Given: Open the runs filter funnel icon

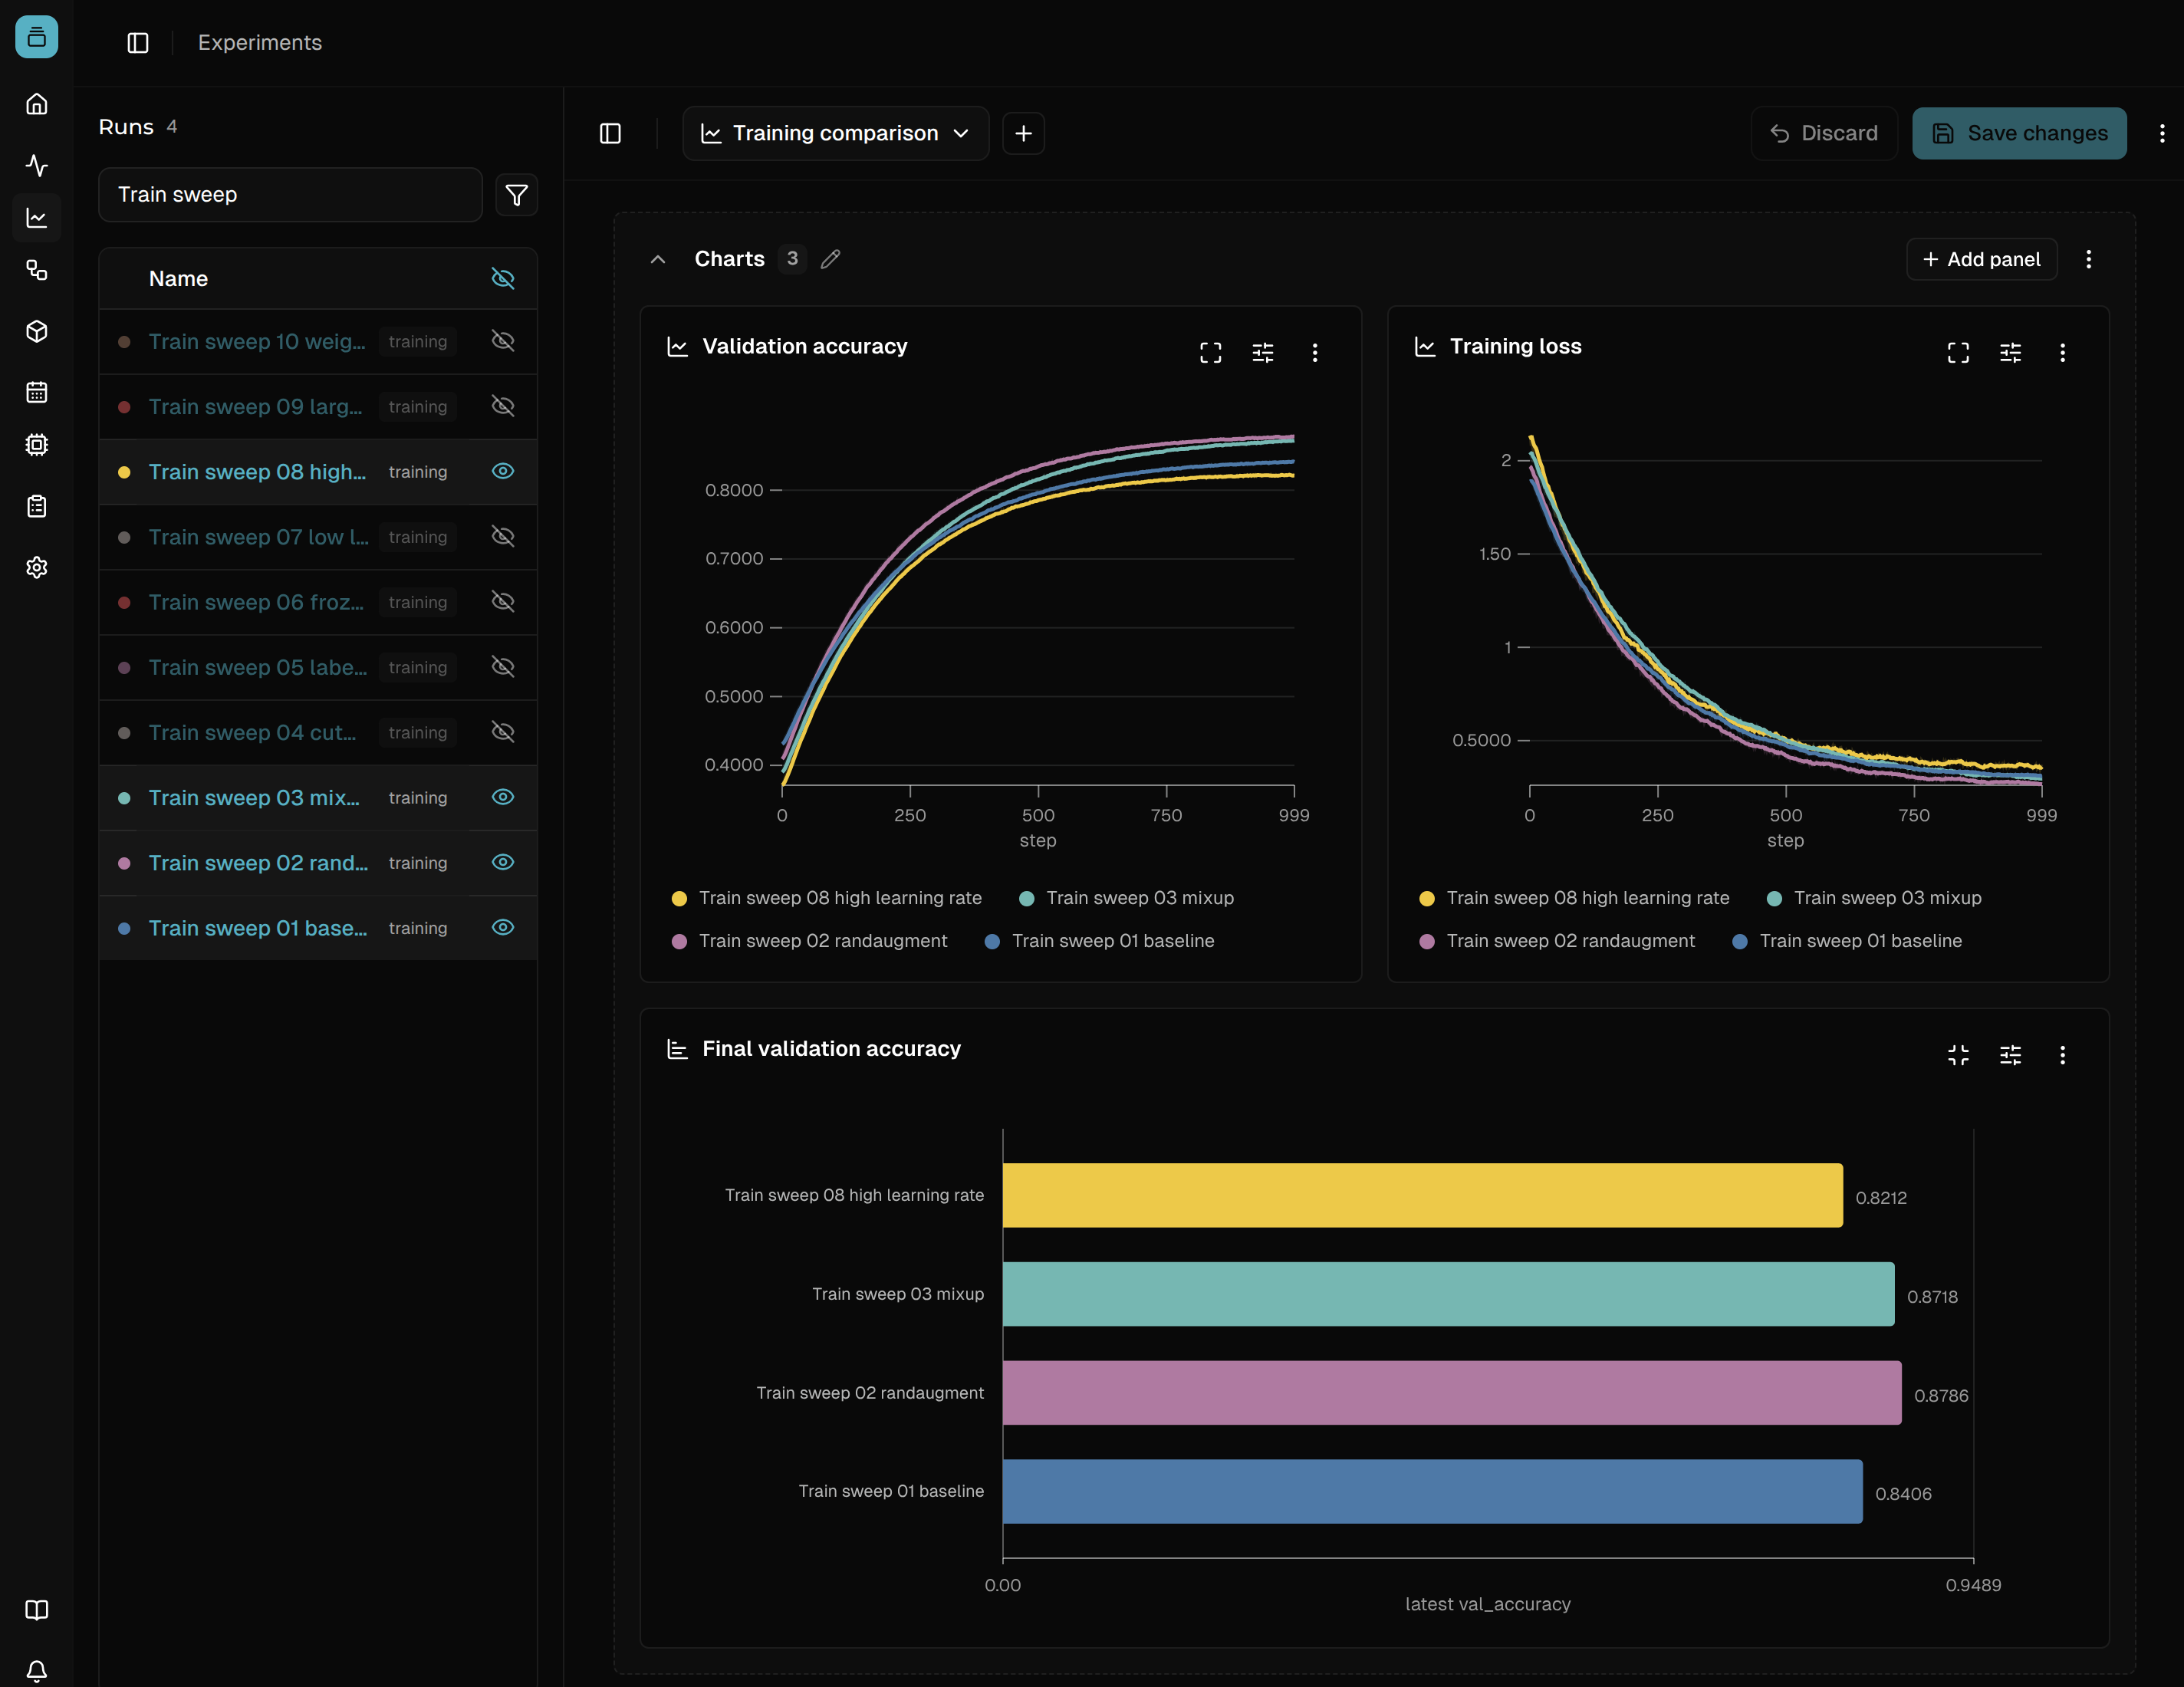Looking at the screenshot, I should tap(517, 195).
